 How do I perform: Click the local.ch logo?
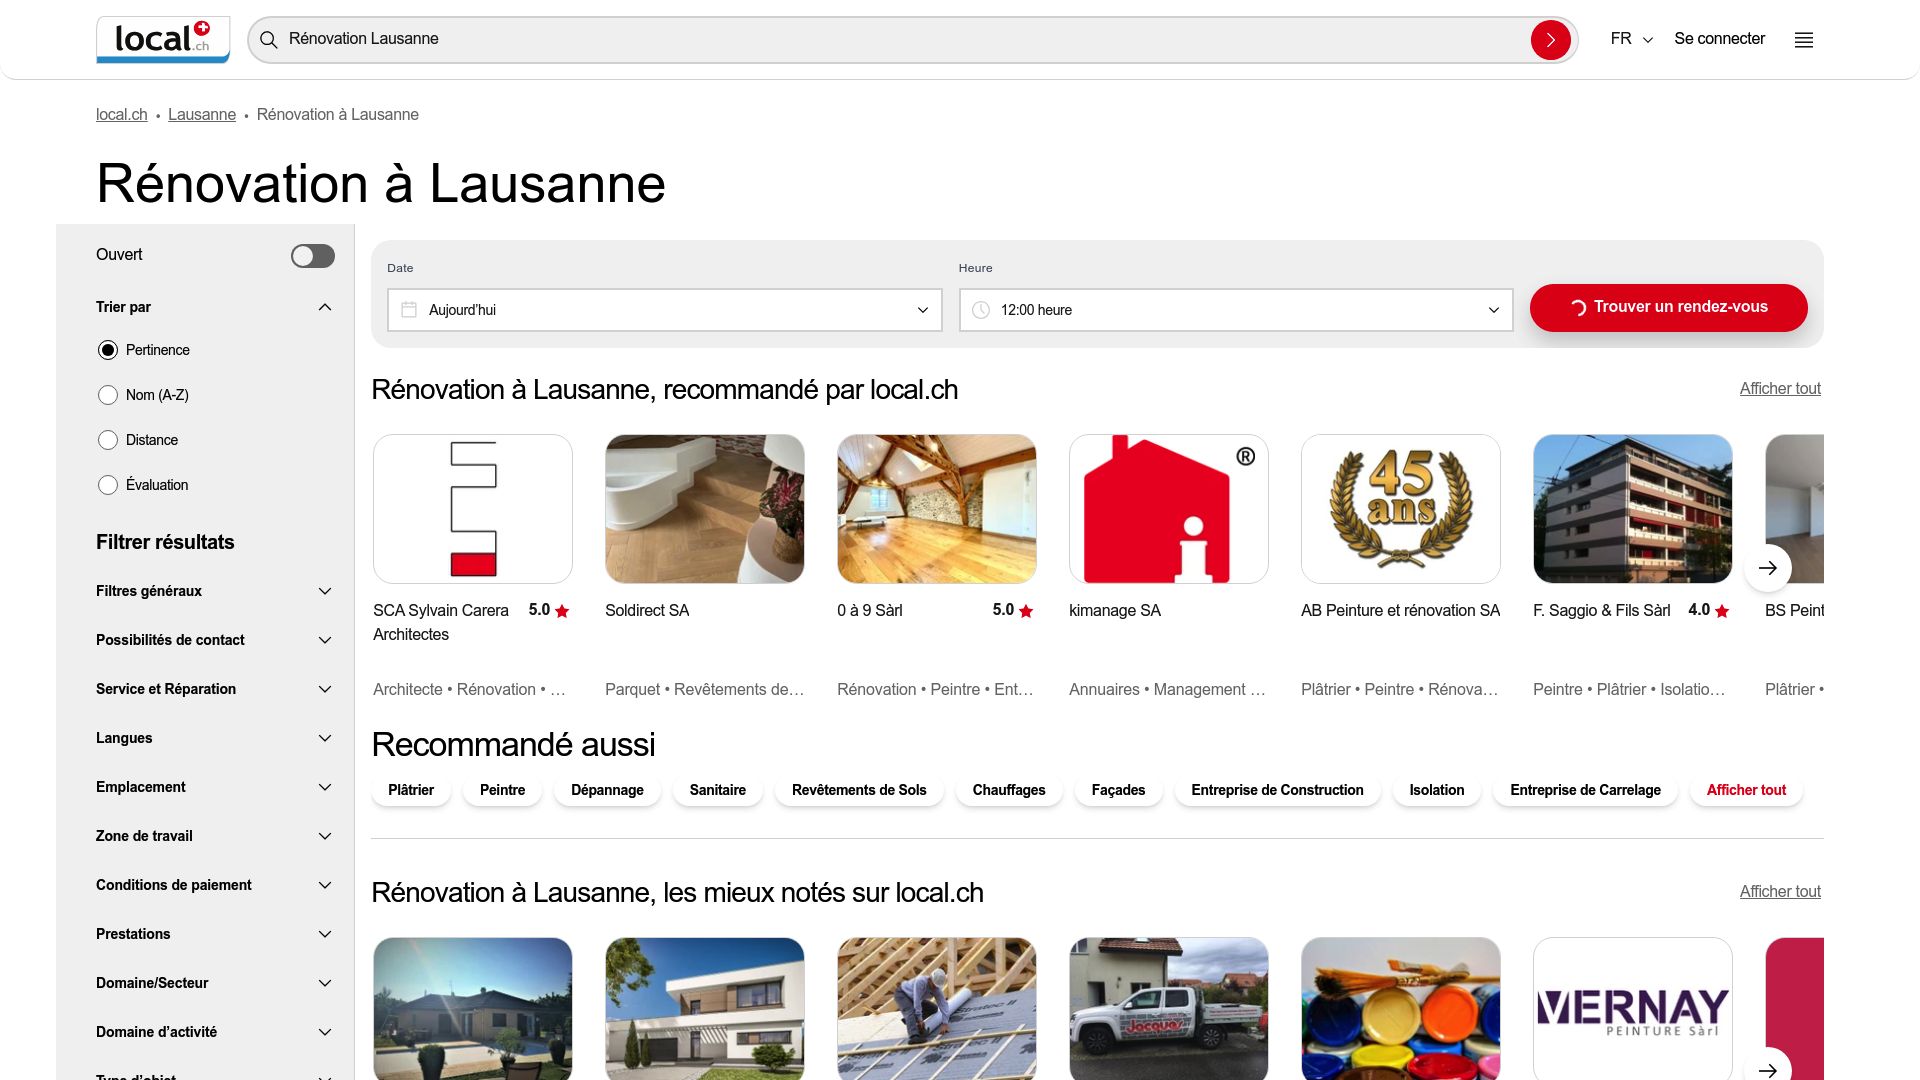[162, 39]
